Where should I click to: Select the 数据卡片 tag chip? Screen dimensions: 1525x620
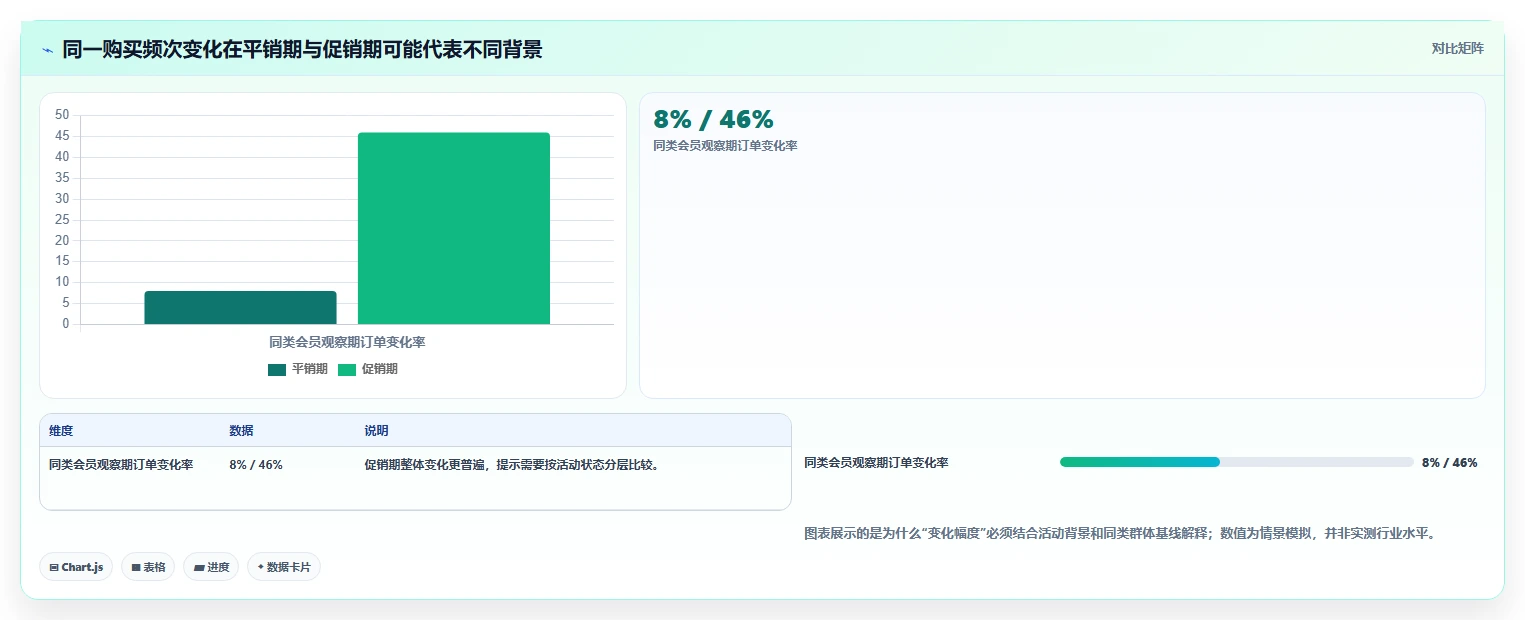pyautogui.click(x=284, y=567)
